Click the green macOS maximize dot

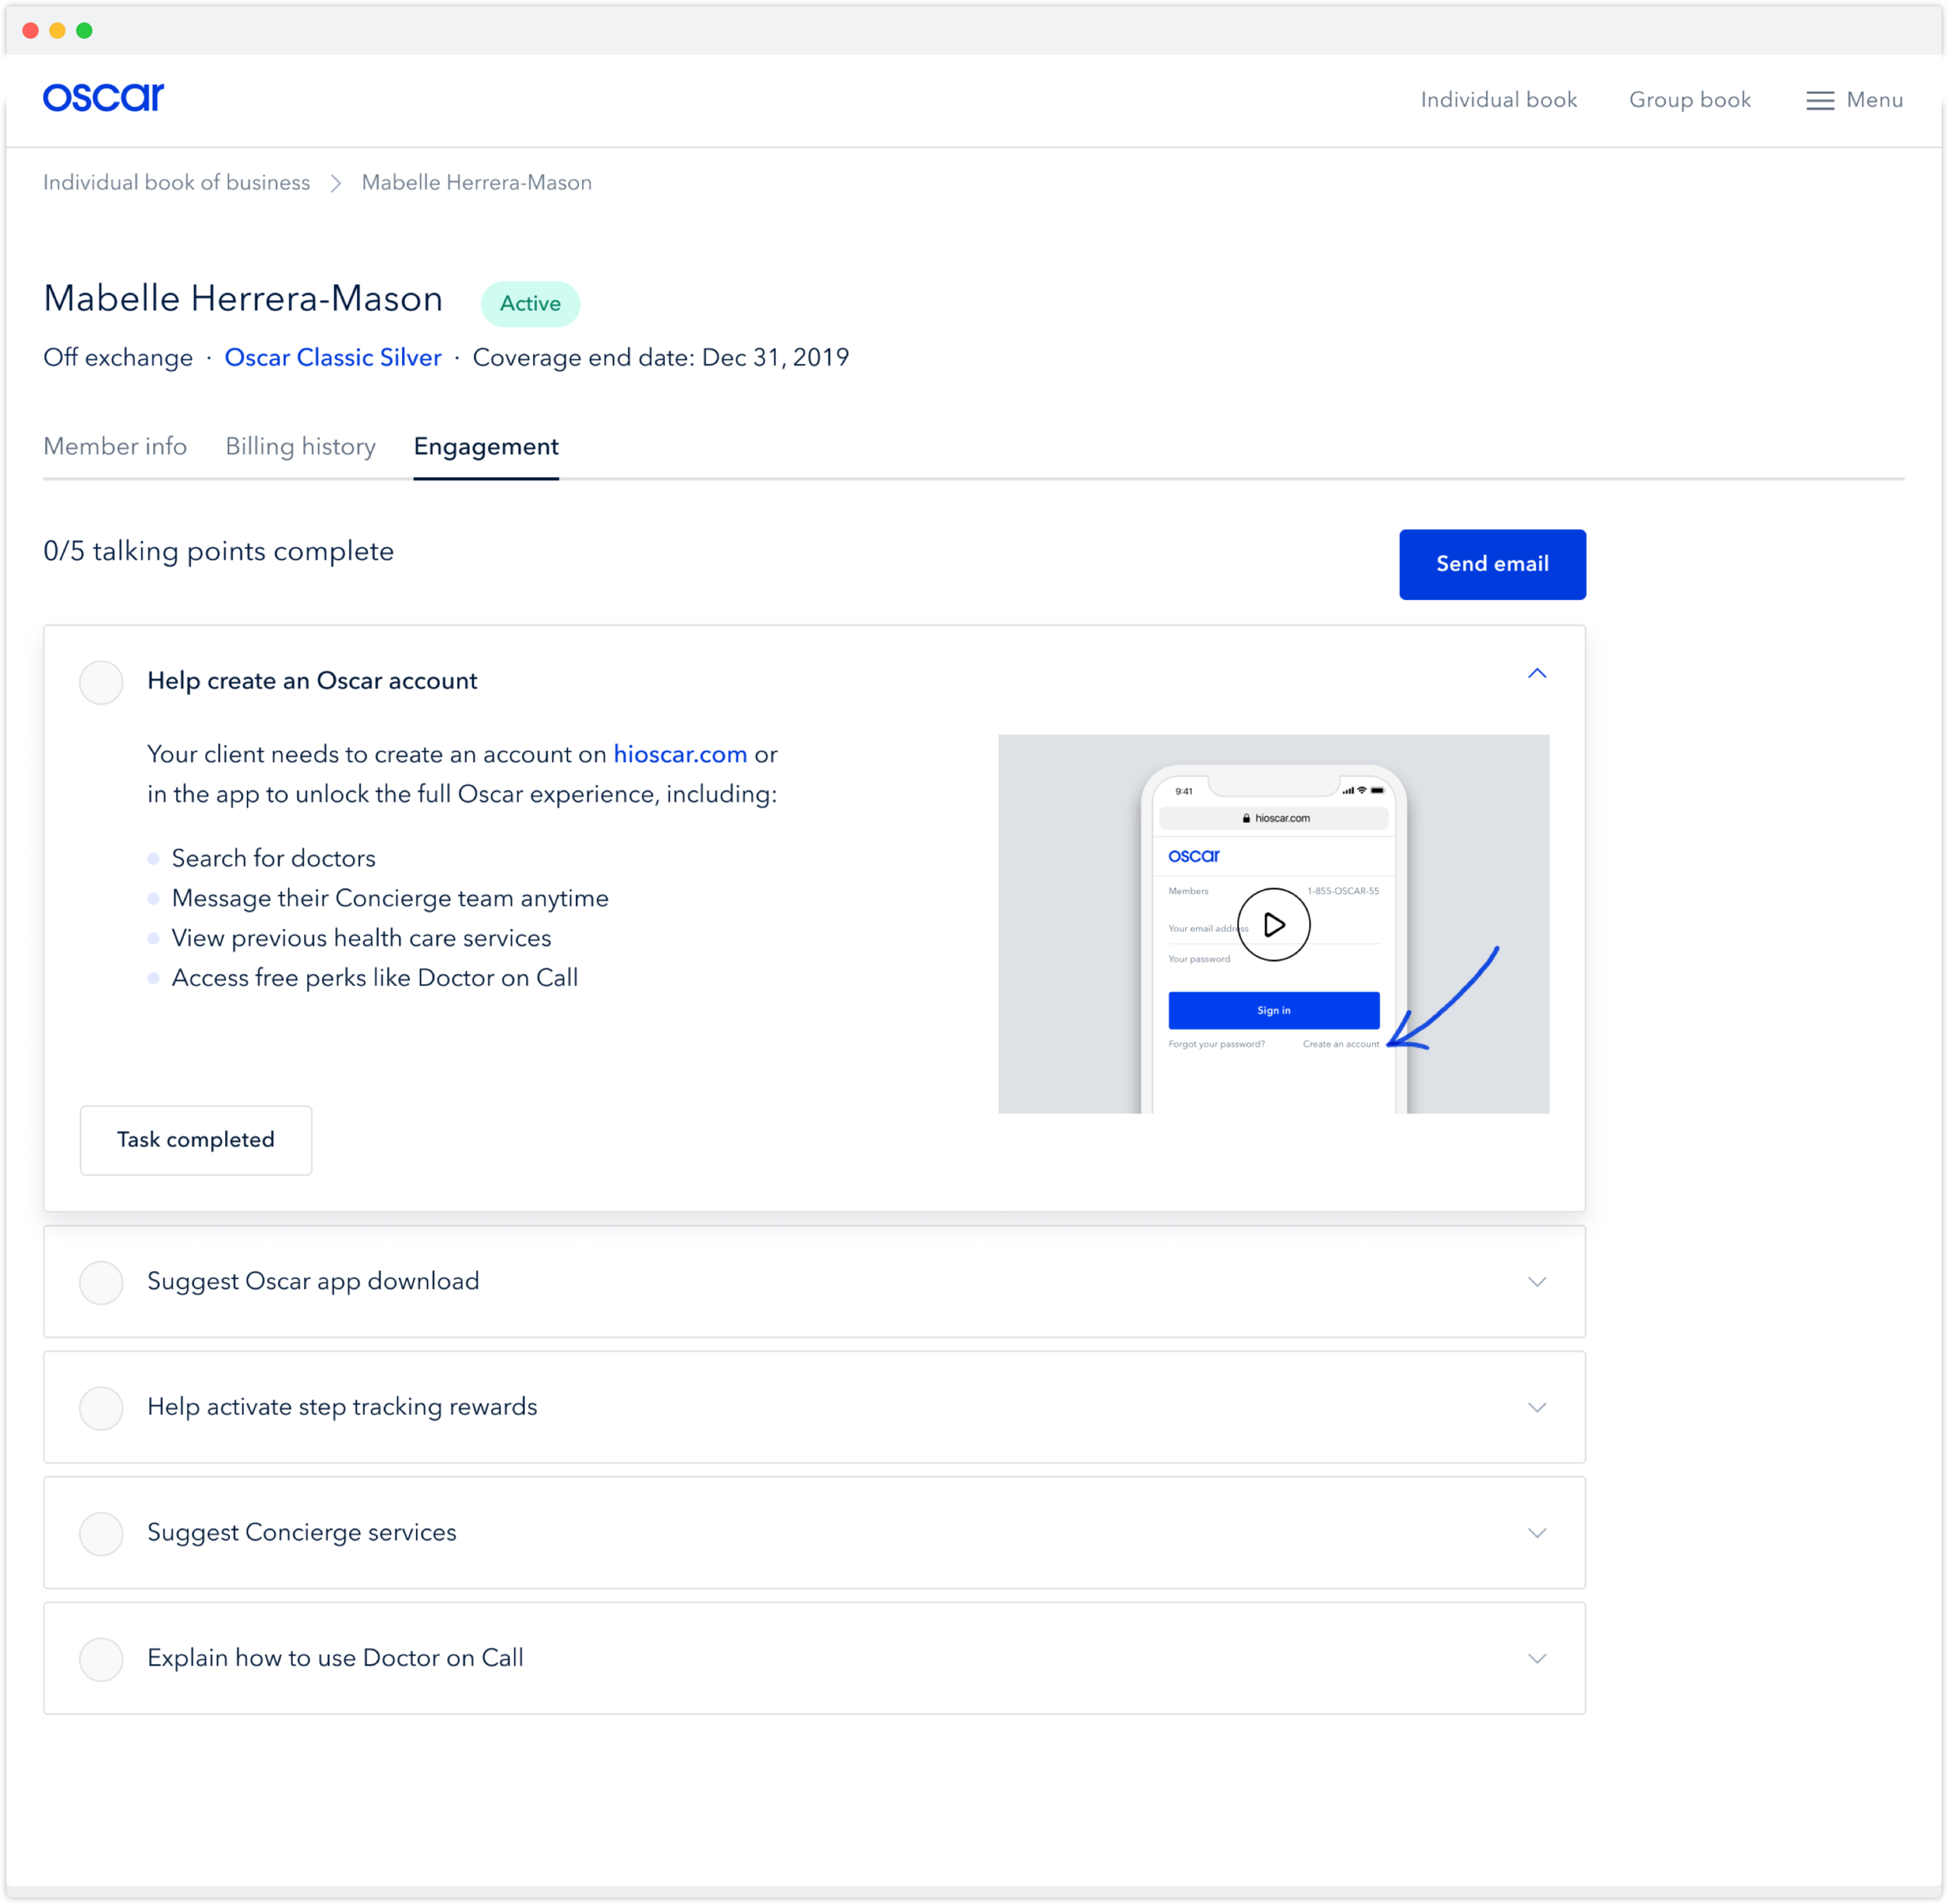85,31
